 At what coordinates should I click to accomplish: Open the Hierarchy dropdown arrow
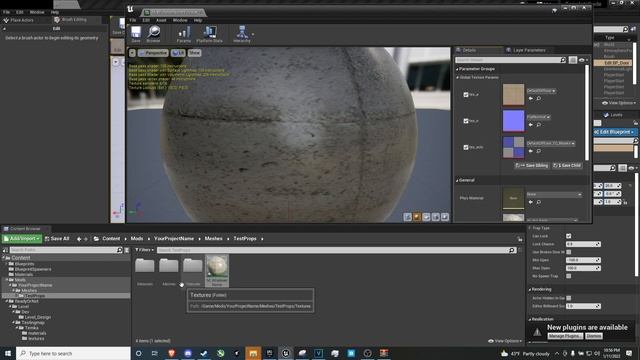(253, 34)
